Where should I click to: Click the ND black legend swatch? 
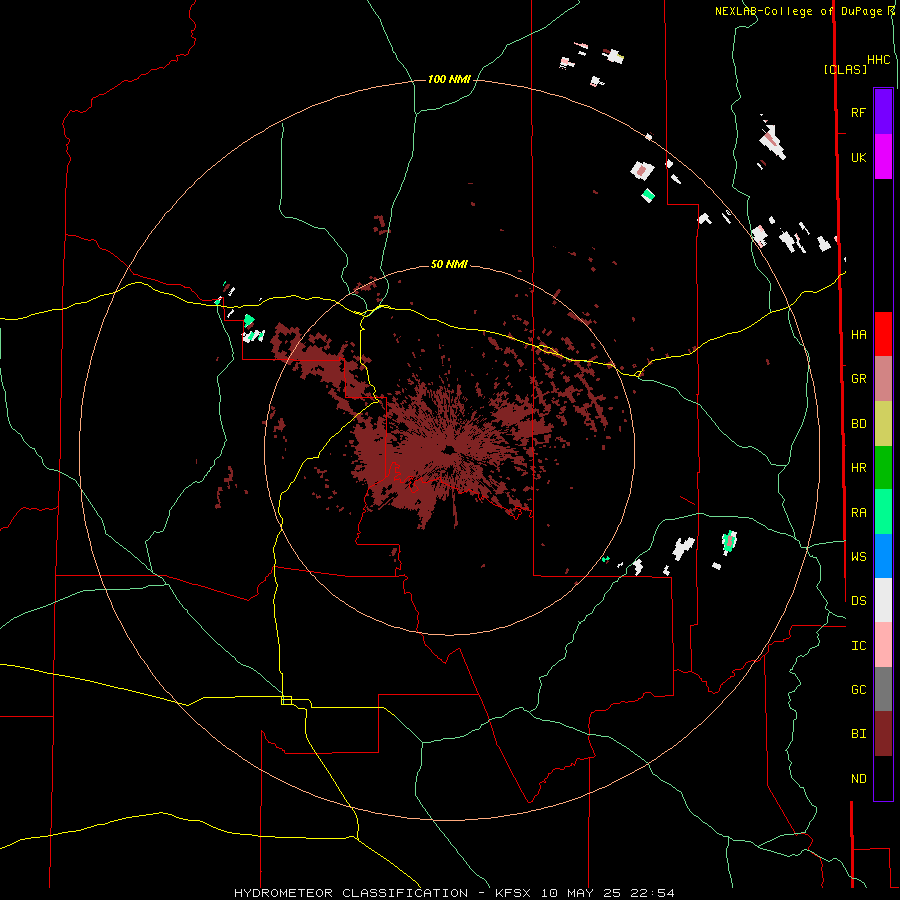pyautogui.click(x=883, y=778)
